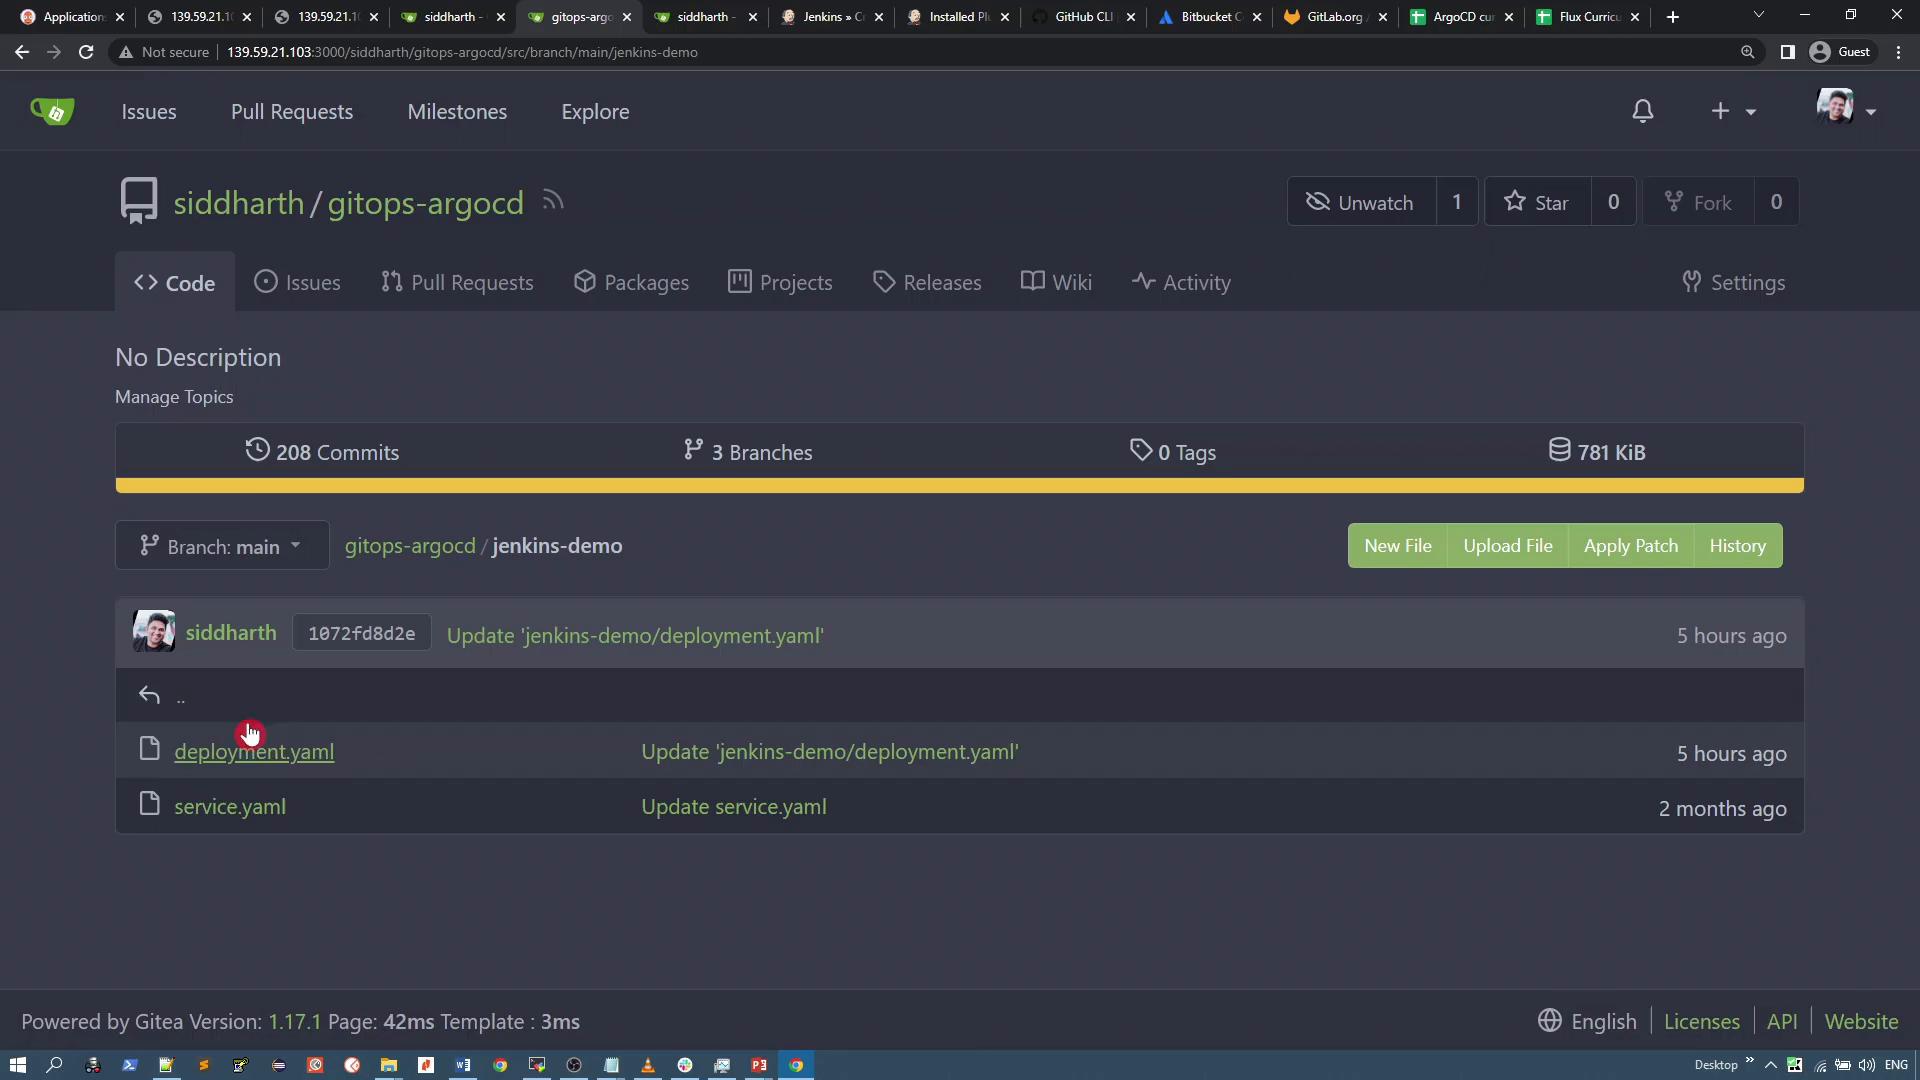Click the Upload File button
1920x1080 pixels.
[x=1508, y=546]
